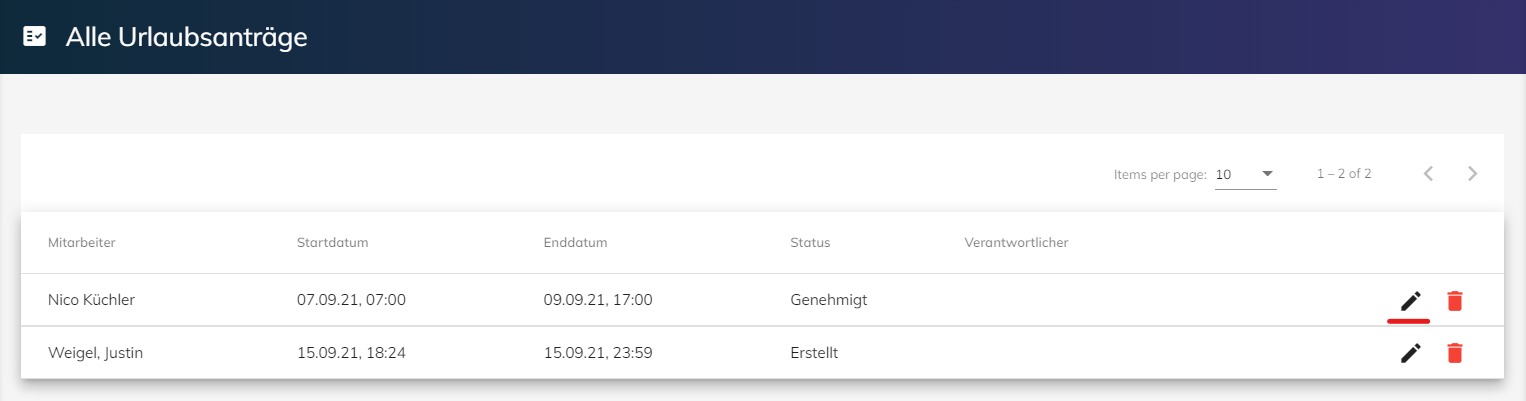Viewport: 1526px width, 401px height.
Task: Edit Weigel, Justin's vacation request
Action: tap(1410, 353)
